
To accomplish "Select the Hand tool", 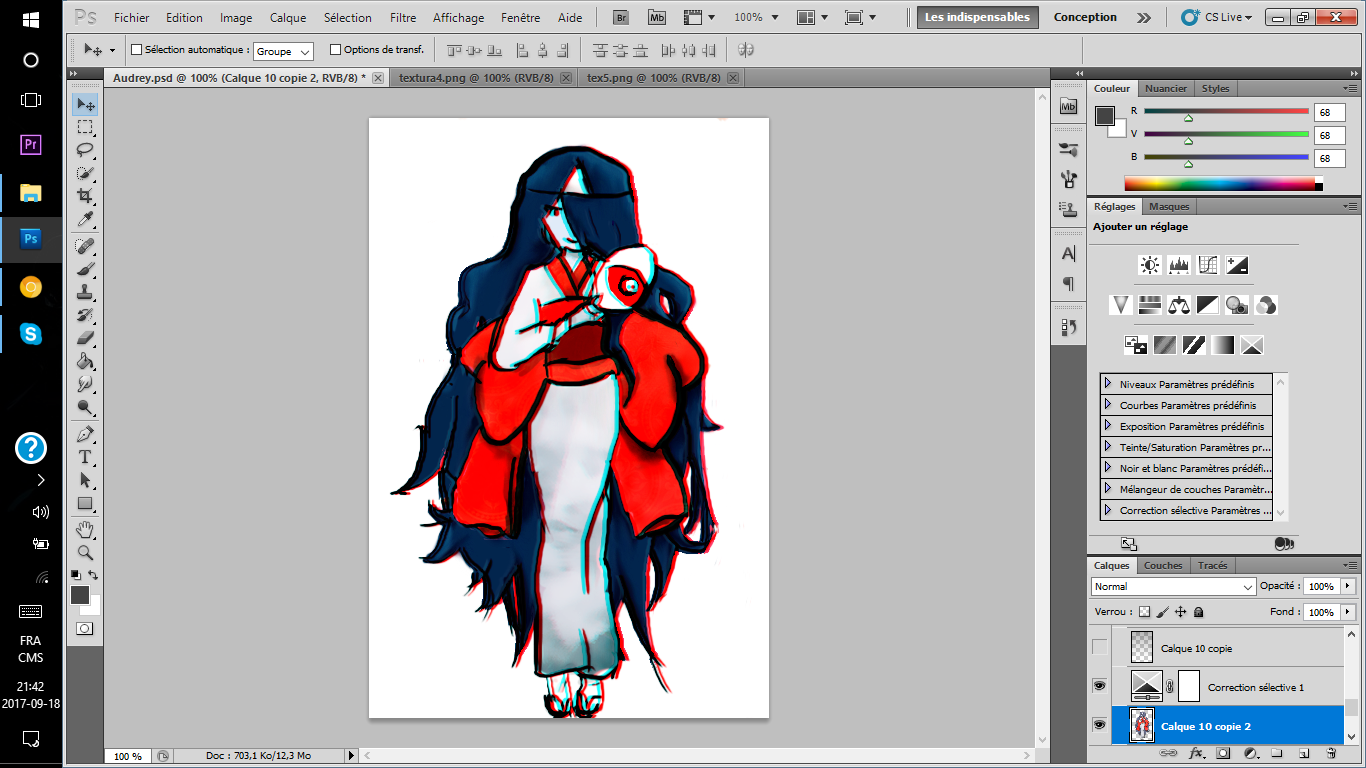I will pyautogui.click(x=85, y=529).
